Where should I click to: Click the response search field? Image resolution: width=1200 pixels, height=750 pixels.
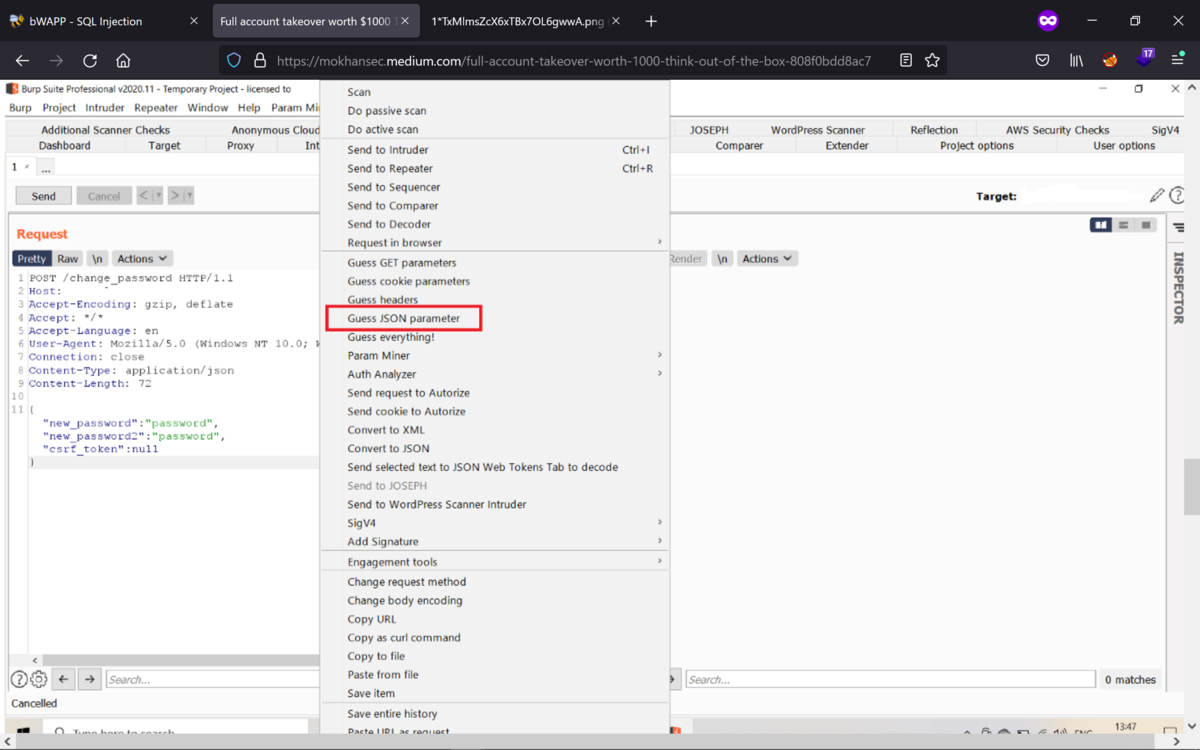890,679
